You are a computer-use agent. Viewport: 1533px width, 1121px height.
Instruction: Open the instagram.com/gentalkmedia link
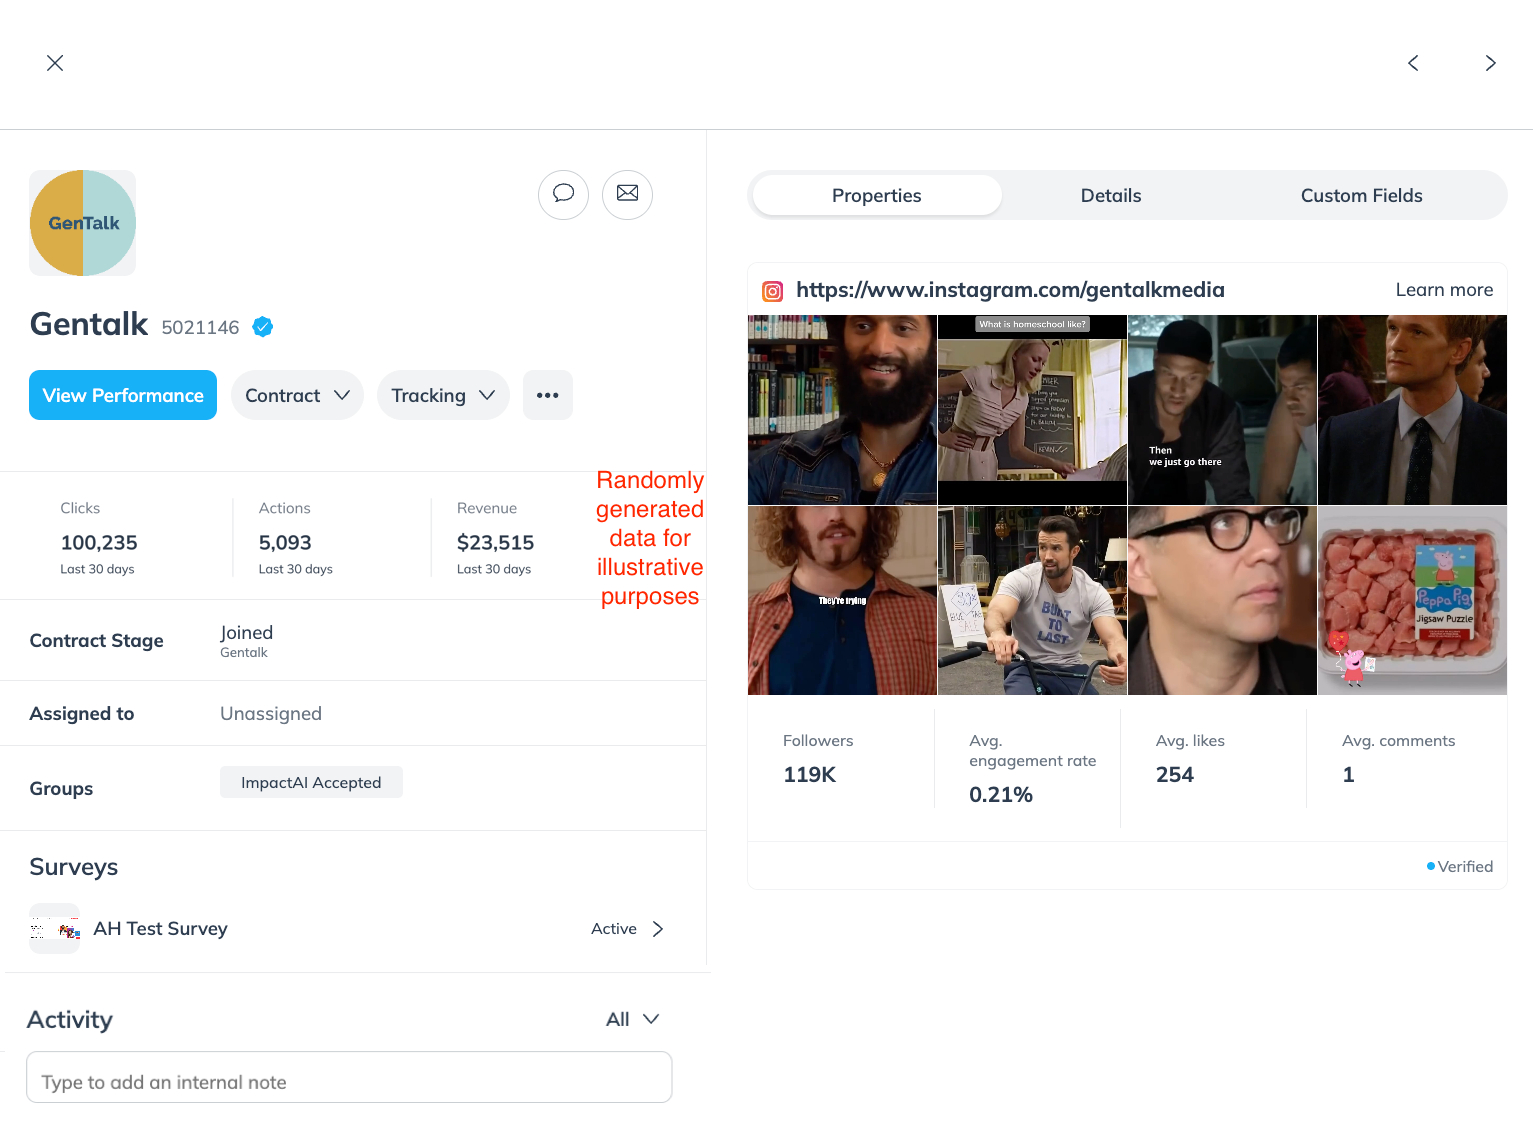pos(1010,290)
